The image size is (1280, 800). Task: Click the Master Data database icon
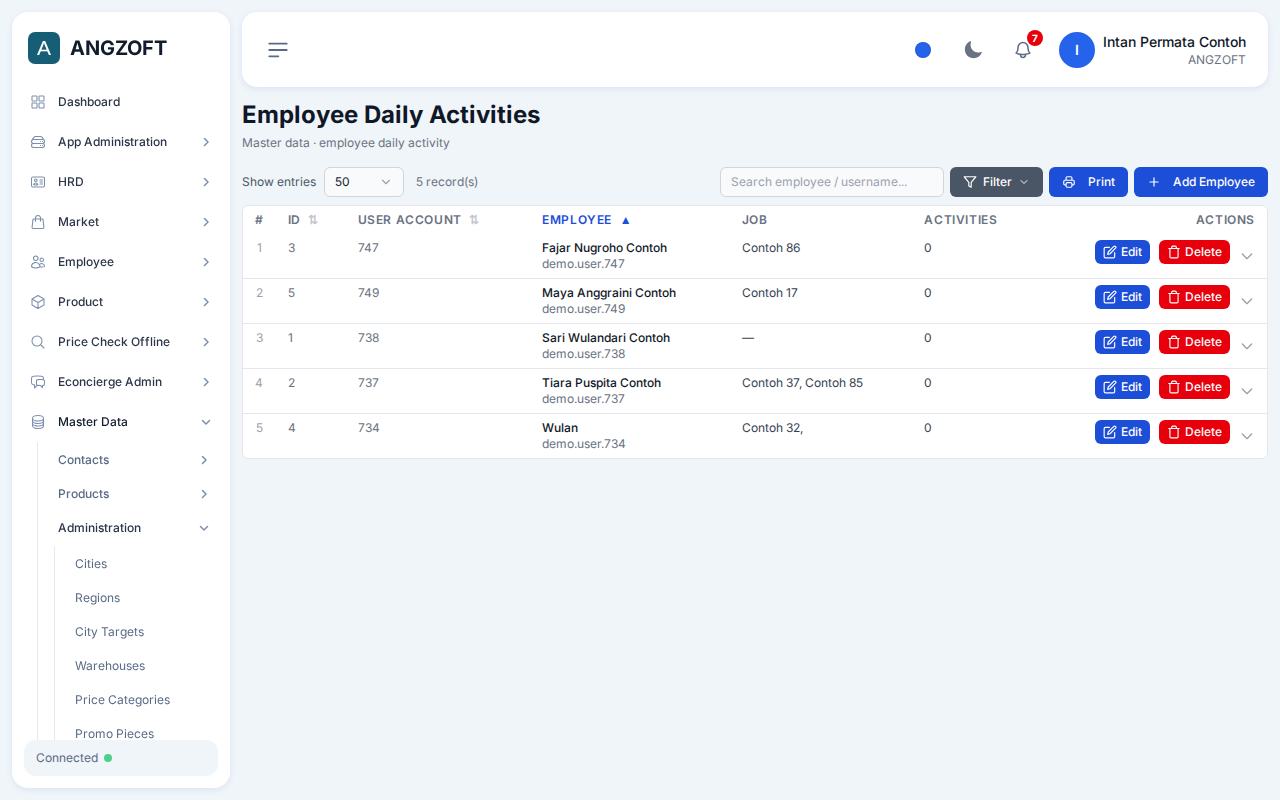click(x=38, y=422)
